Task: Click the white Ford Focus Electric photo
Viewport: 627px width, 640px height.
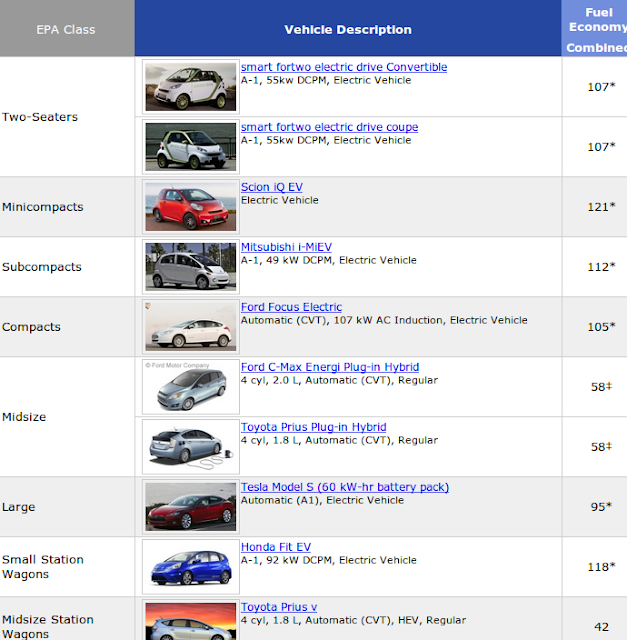Action: click(x=191, y=327)
